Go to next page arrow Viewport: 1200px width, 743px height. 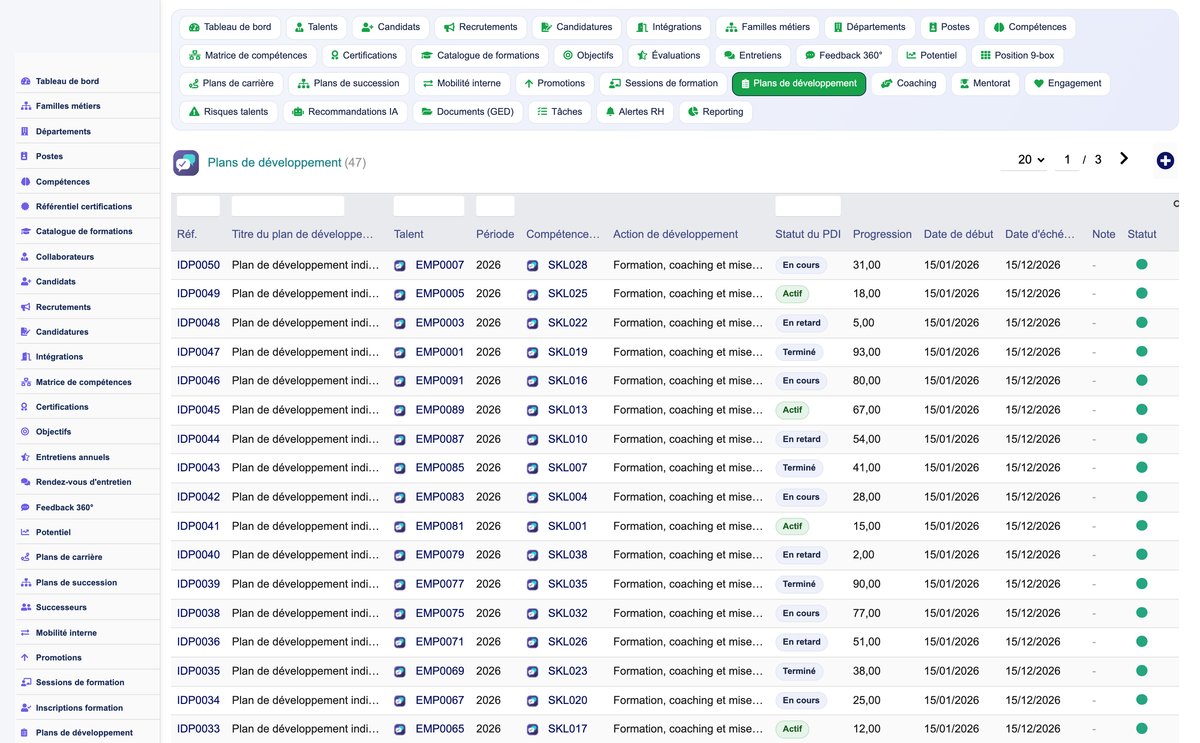1124,159
